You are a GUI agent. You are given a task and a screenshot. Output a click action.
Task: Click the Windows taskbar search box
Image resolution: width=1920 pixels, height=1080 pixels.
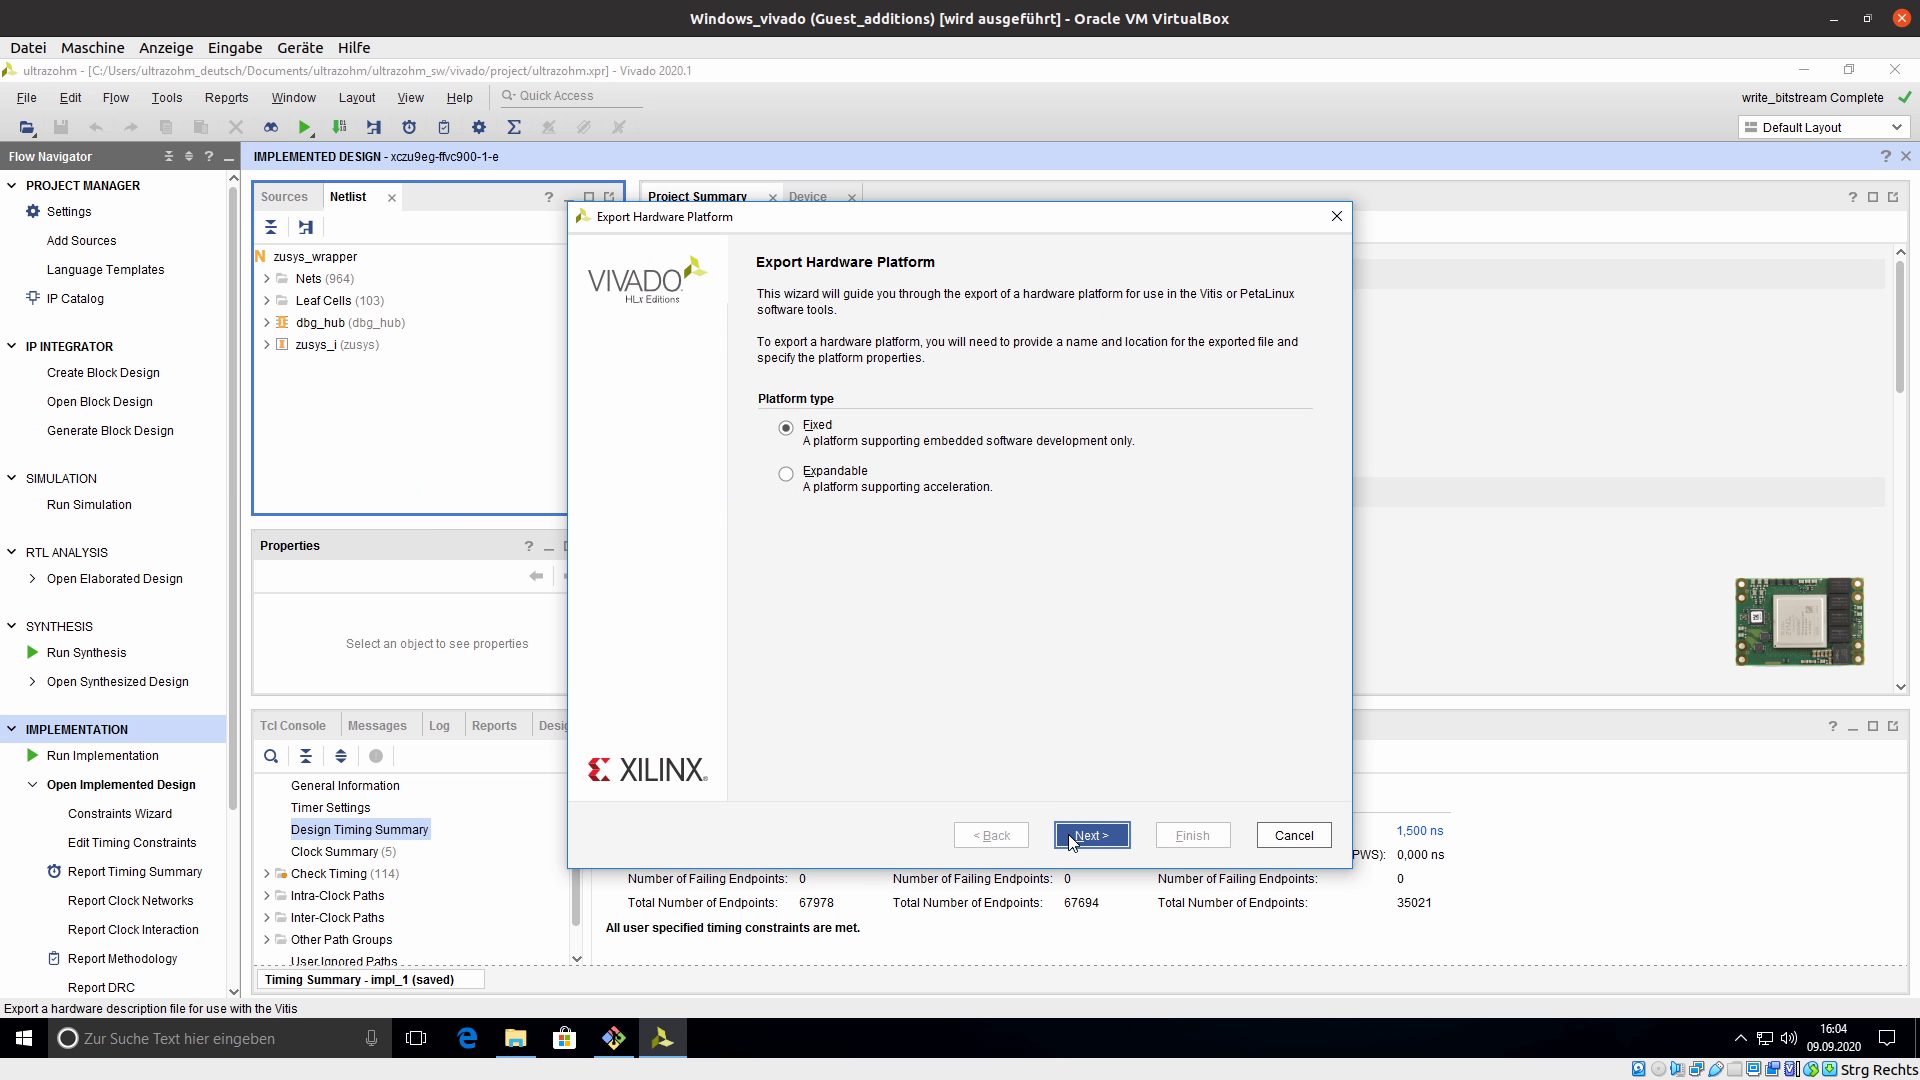(x=200, y=1038)
